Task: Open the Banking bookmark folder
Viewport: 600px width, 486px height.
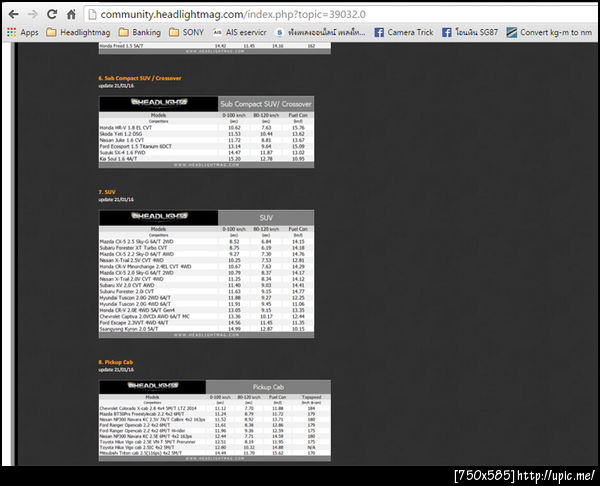Action: pyautogui.click(x=140, y=33)
